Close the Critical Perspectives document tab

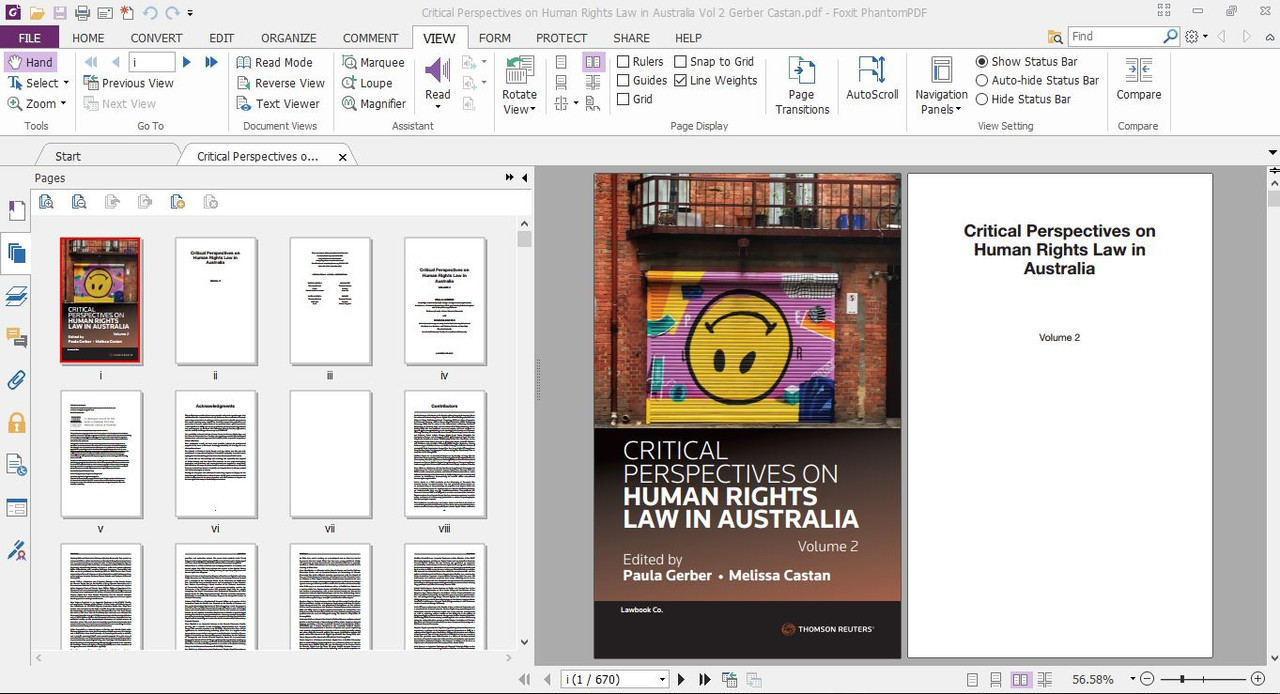point(343,157)
